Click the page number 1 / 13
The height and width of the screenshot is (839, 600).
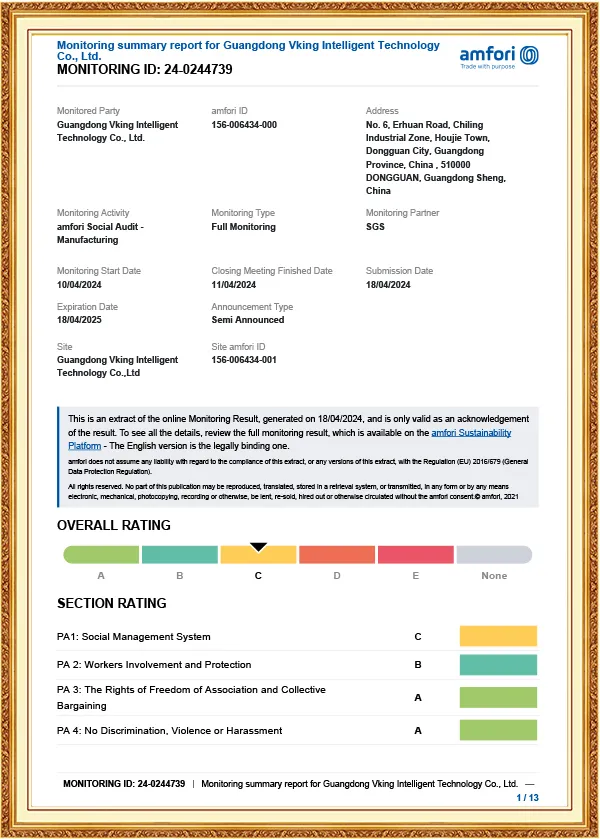point(527,798)
